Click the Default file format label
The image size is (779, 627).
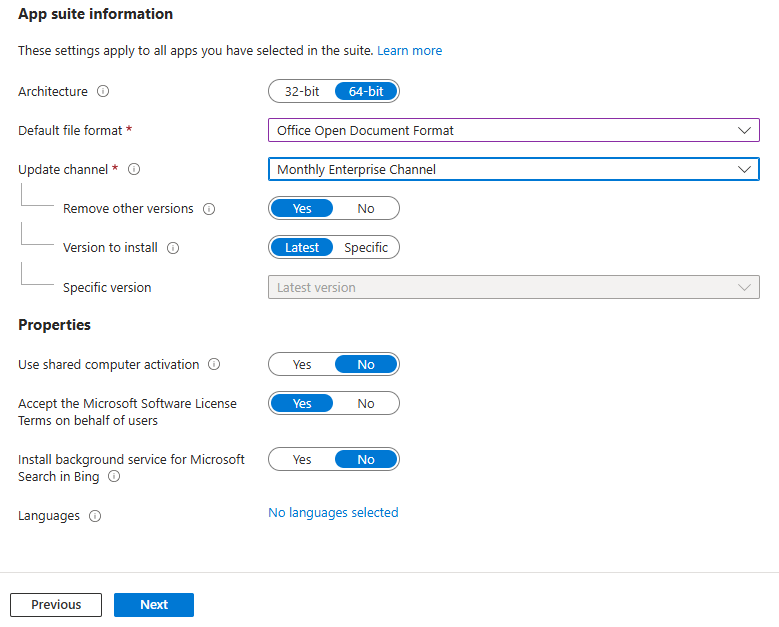click(70, 131)
